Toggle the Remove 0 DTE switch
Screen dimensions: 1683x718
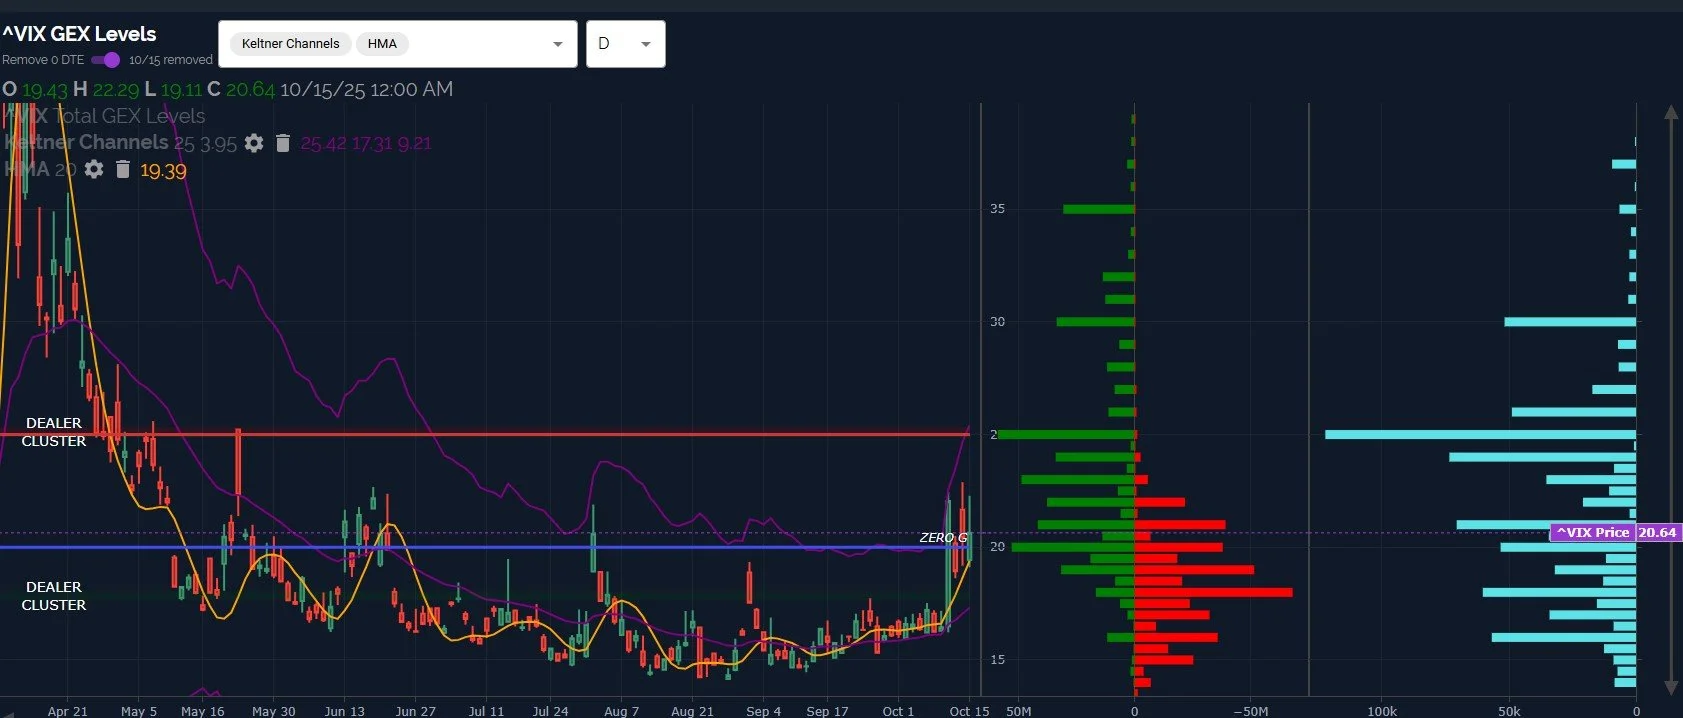106,60
